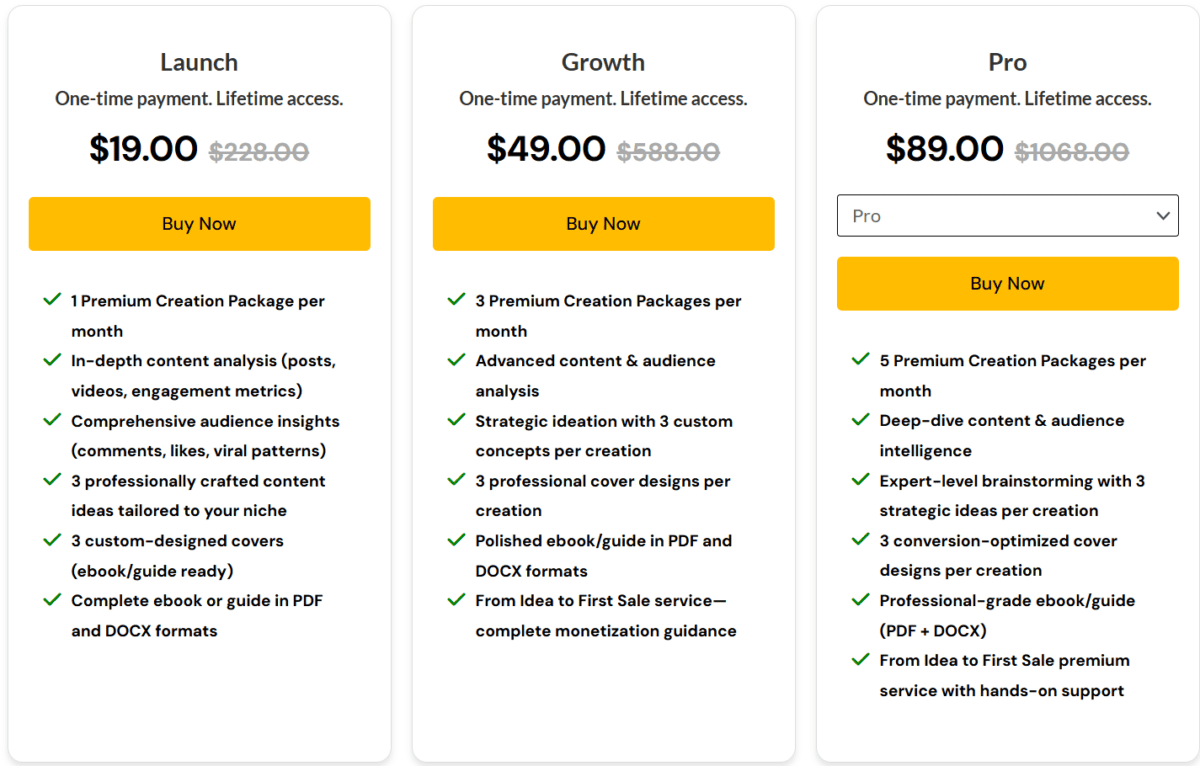Click checkmark beside 'Expert-level brainstorming'
Viewport: 1200px width, 766px height.
coord(861,479)
